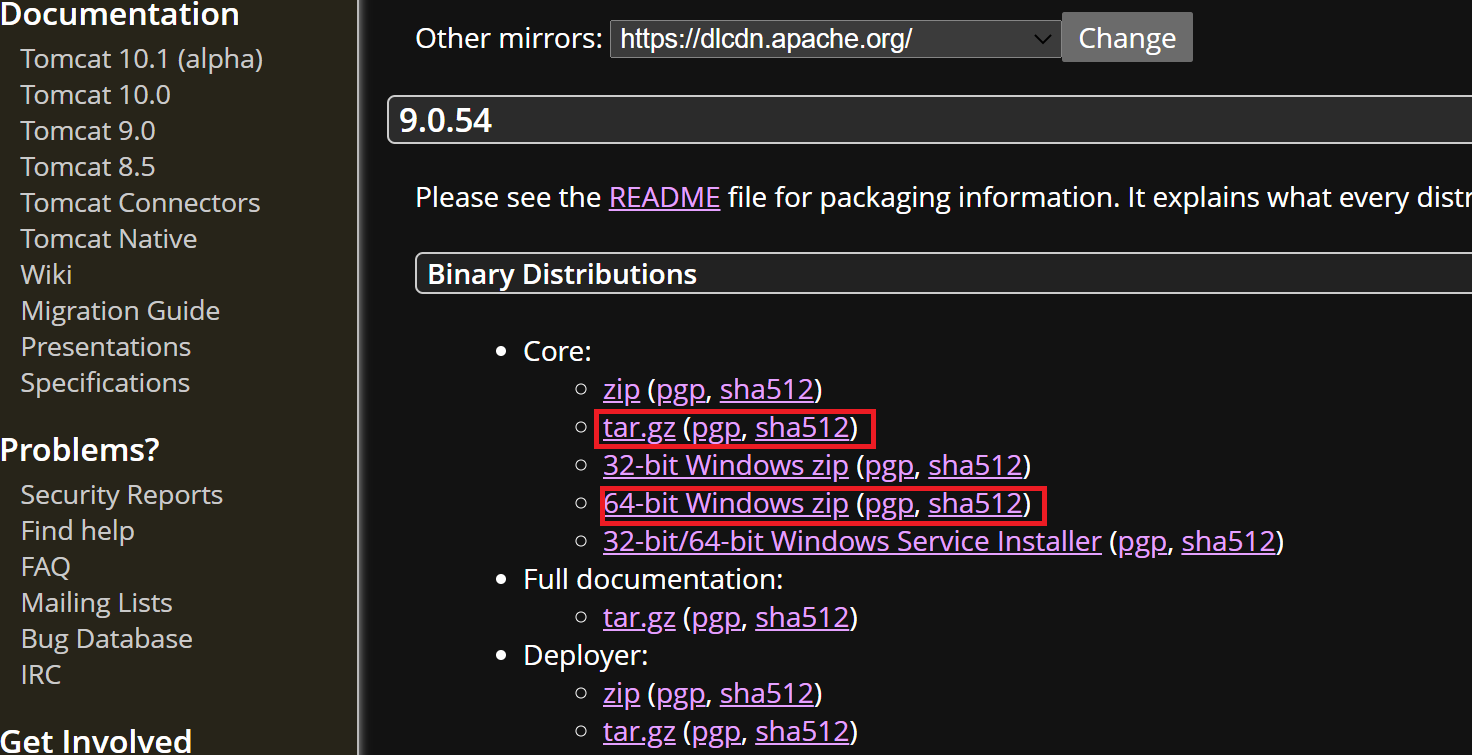Download the Deployer zip file

(621, 694)
